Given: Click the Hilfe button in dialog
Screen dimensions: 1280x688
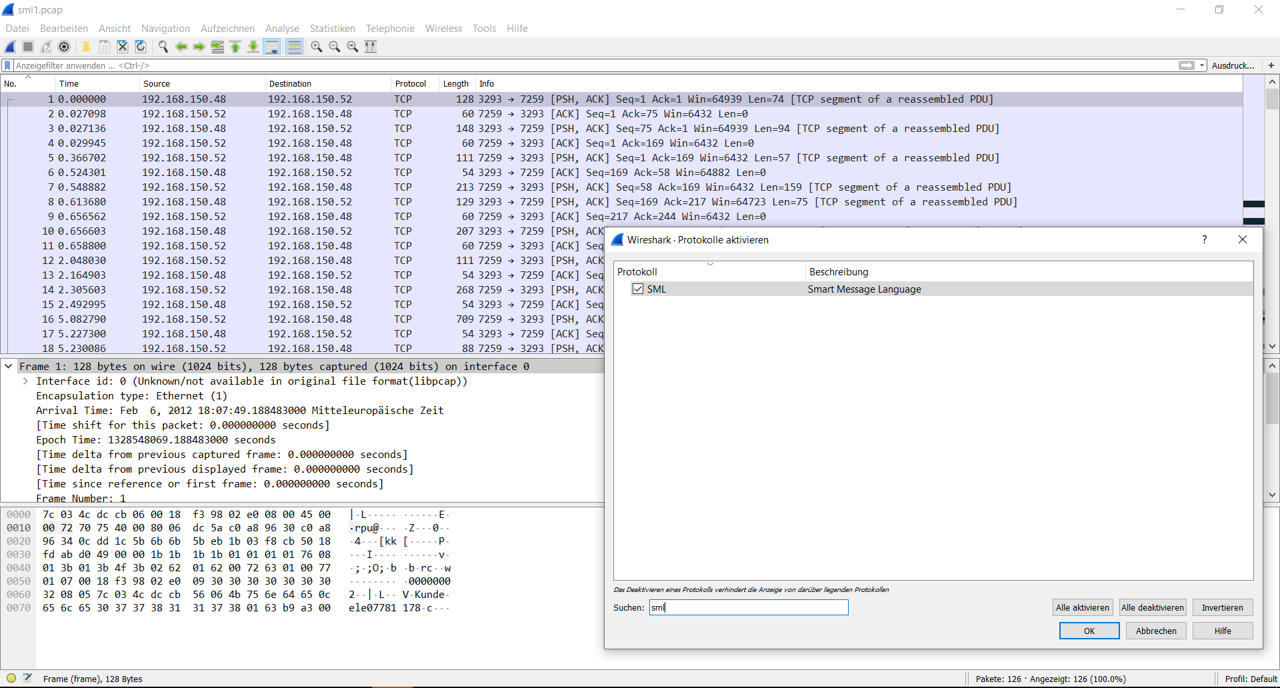Looking at the screenshot, I should coord(1222,631).
